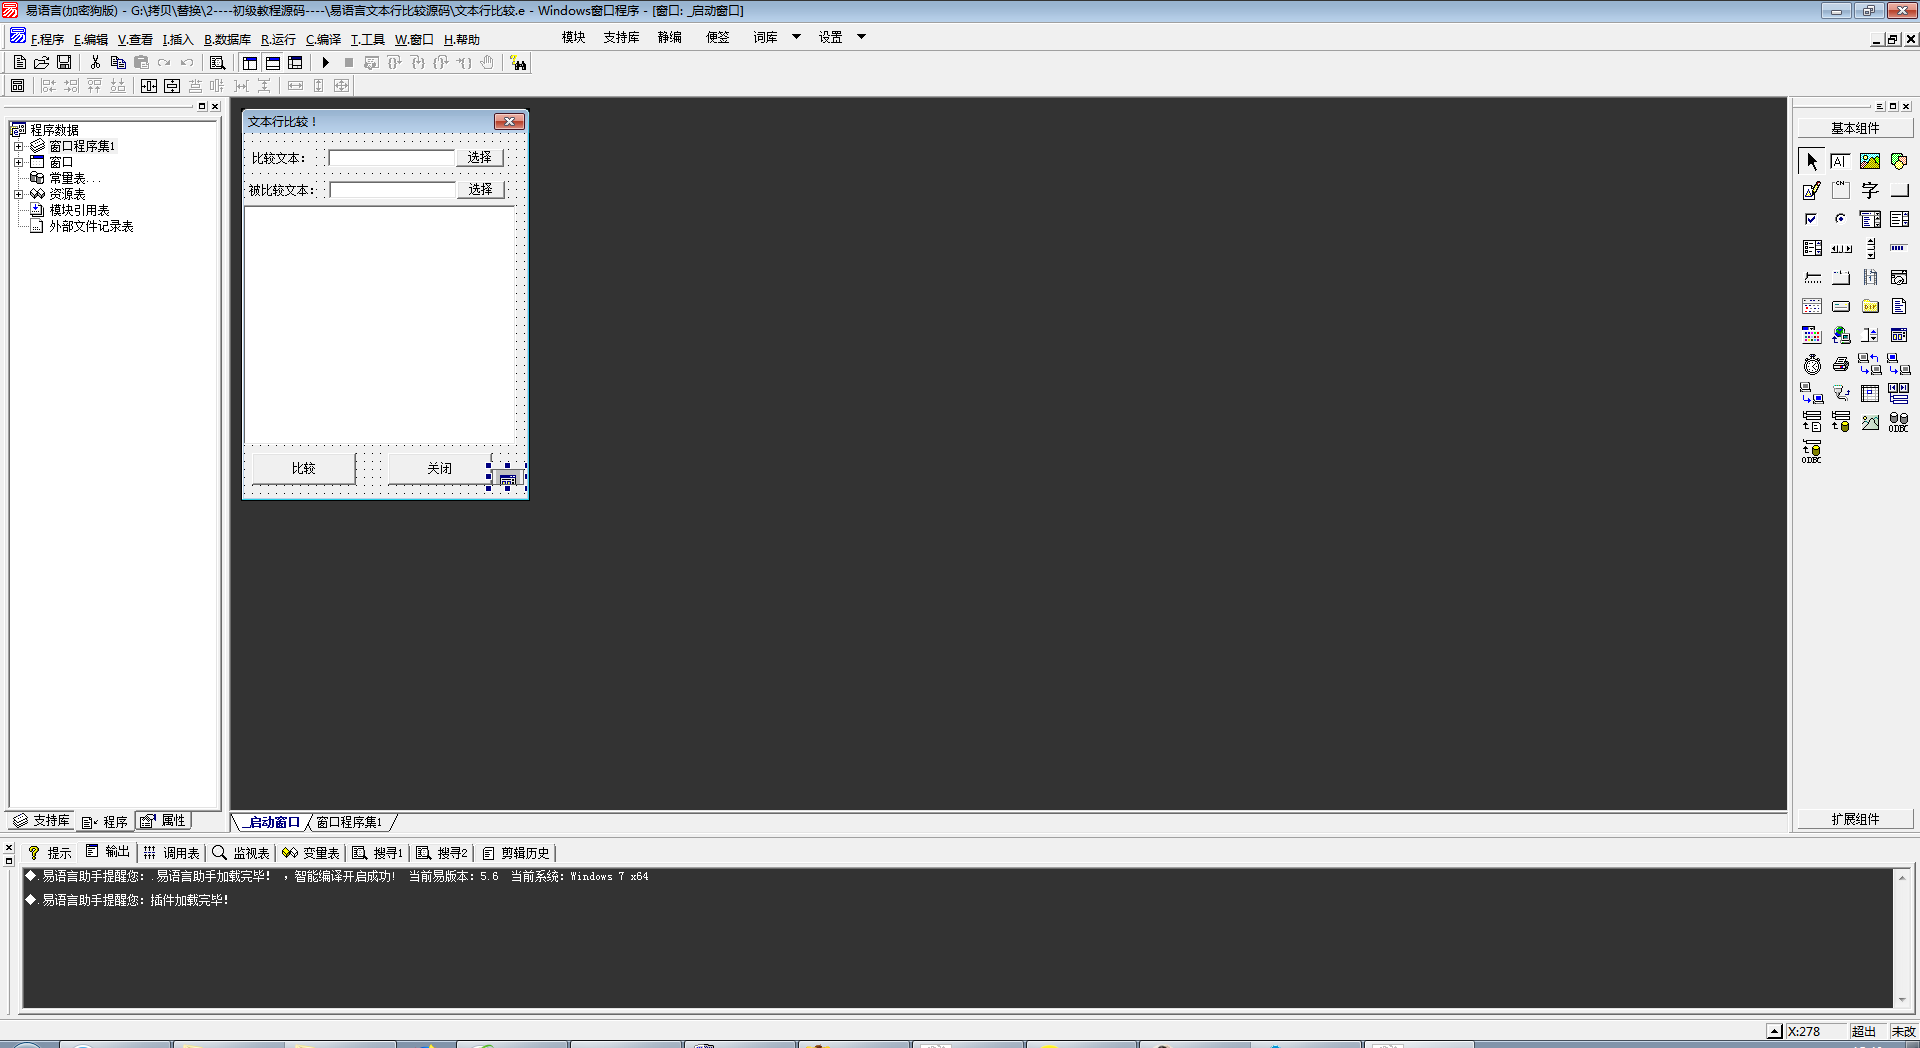Click 选择 button beside 被比较文本 field
This screenshot has height=1048, width=1920.
pos(480,189)
